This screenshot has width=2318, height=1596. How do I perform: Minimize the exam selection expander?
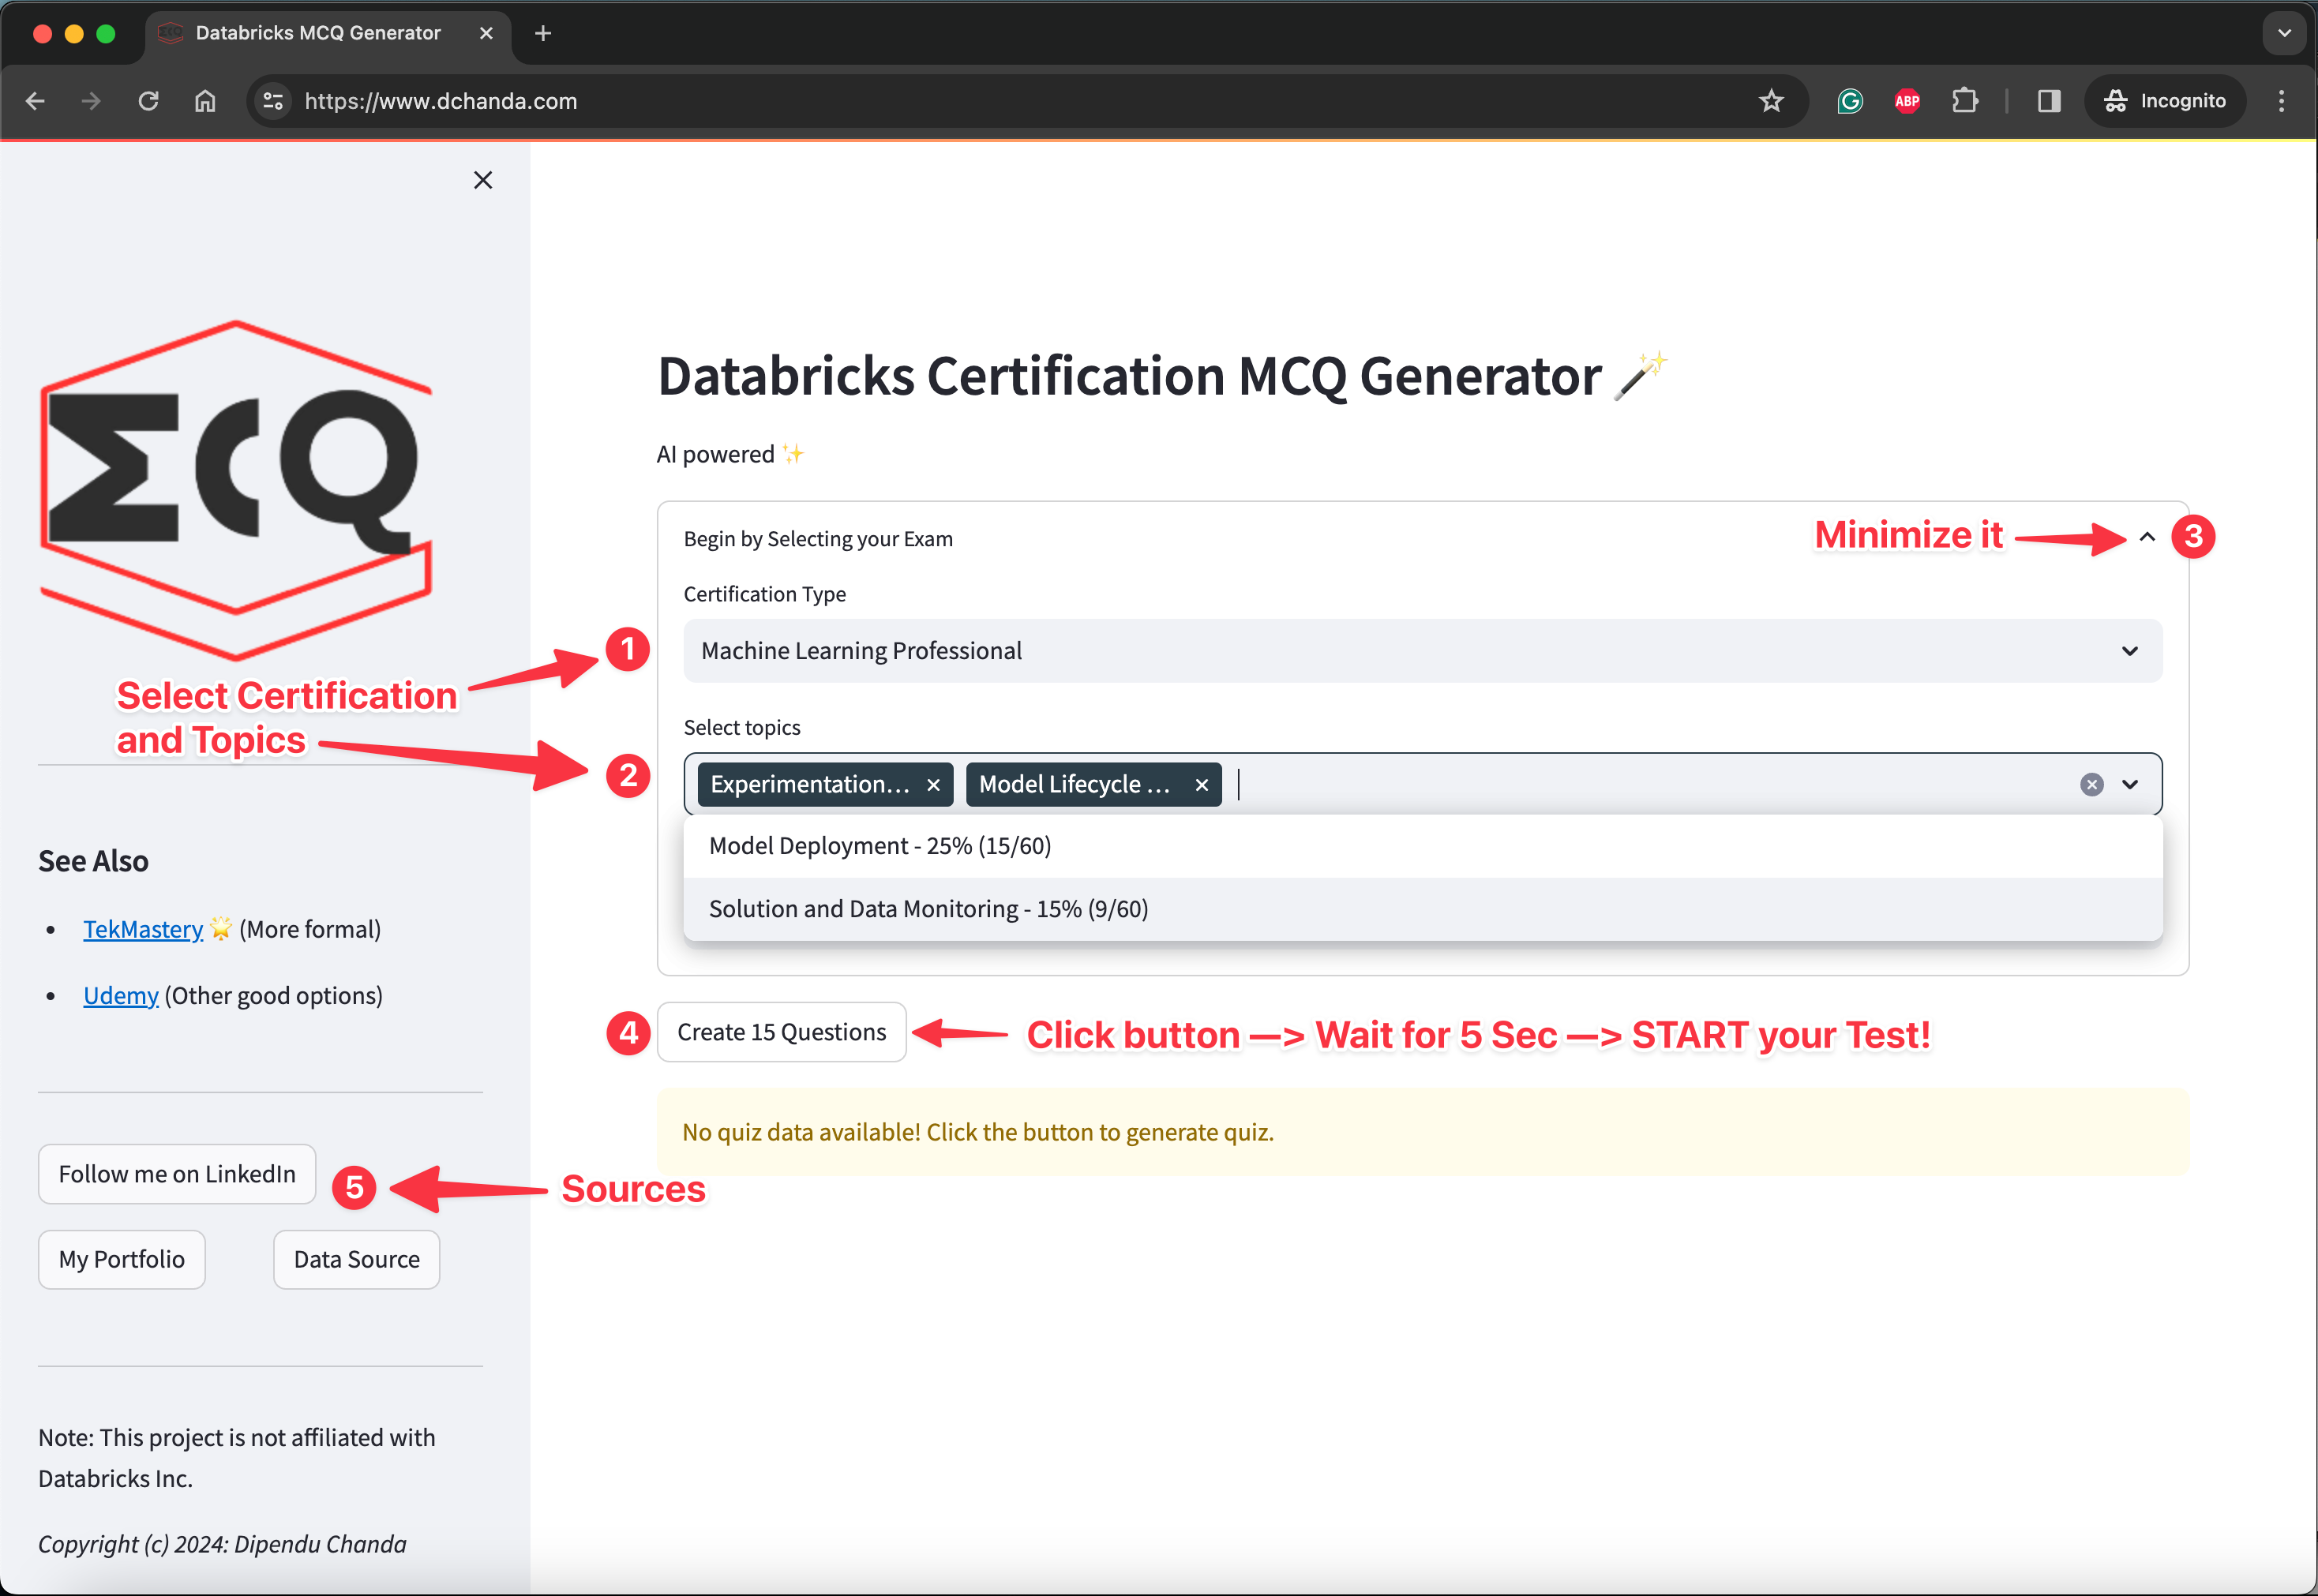2147,537
